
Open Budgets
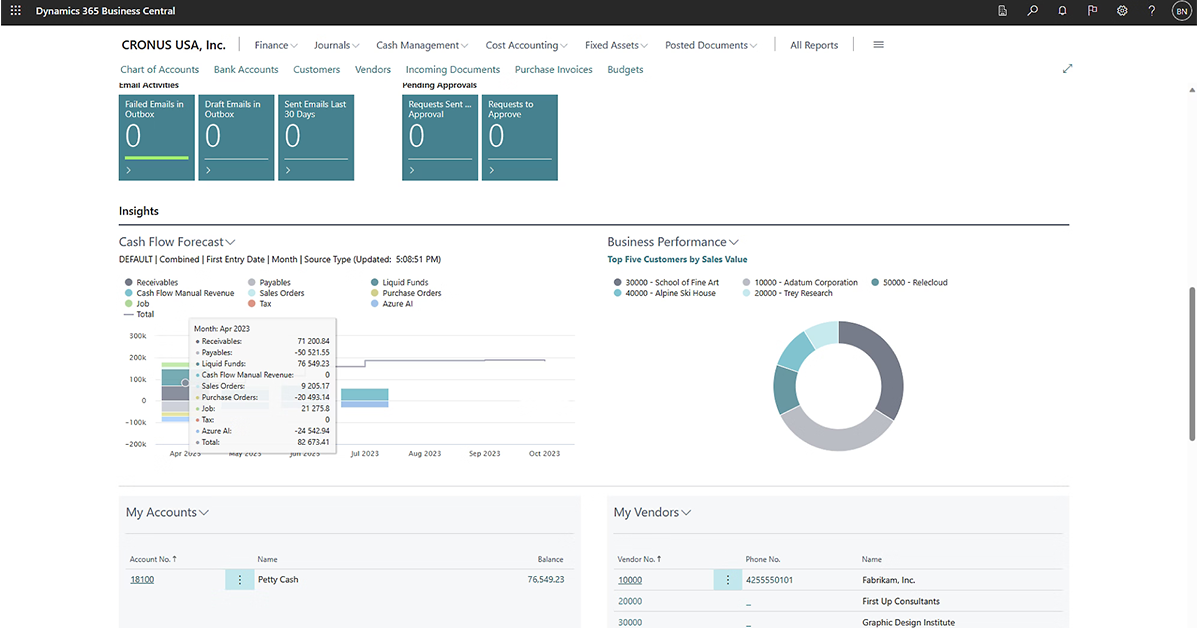625,70
